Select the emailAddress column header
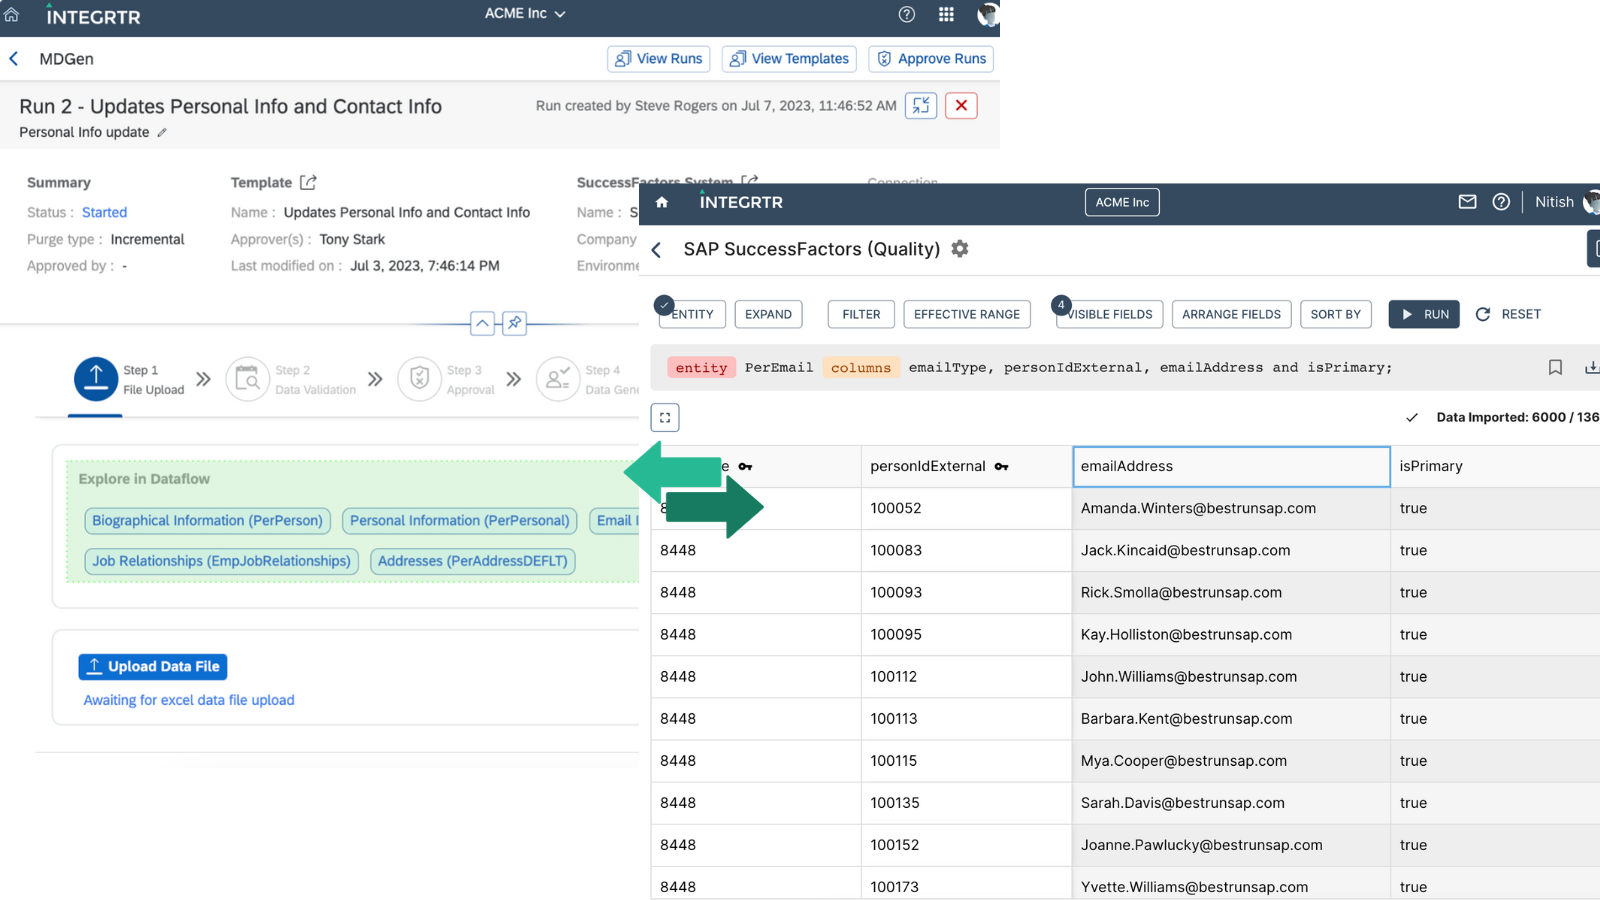The height and width of the screenshot is (900, 1600). [x=1231, y=467]
